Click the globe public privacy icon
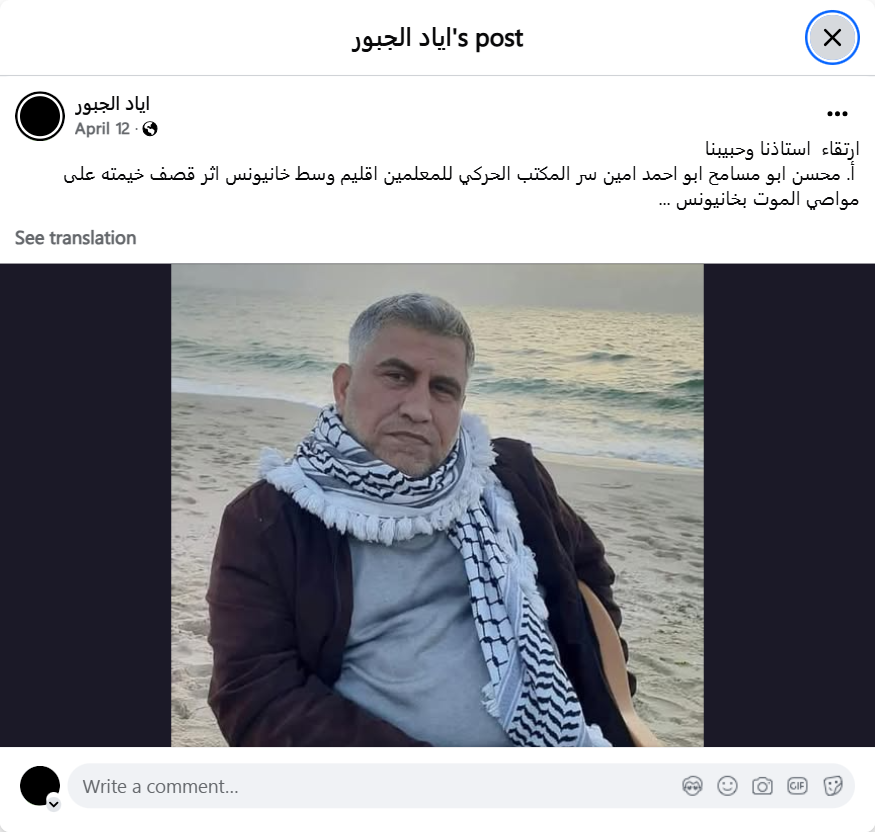 (150, 129)
